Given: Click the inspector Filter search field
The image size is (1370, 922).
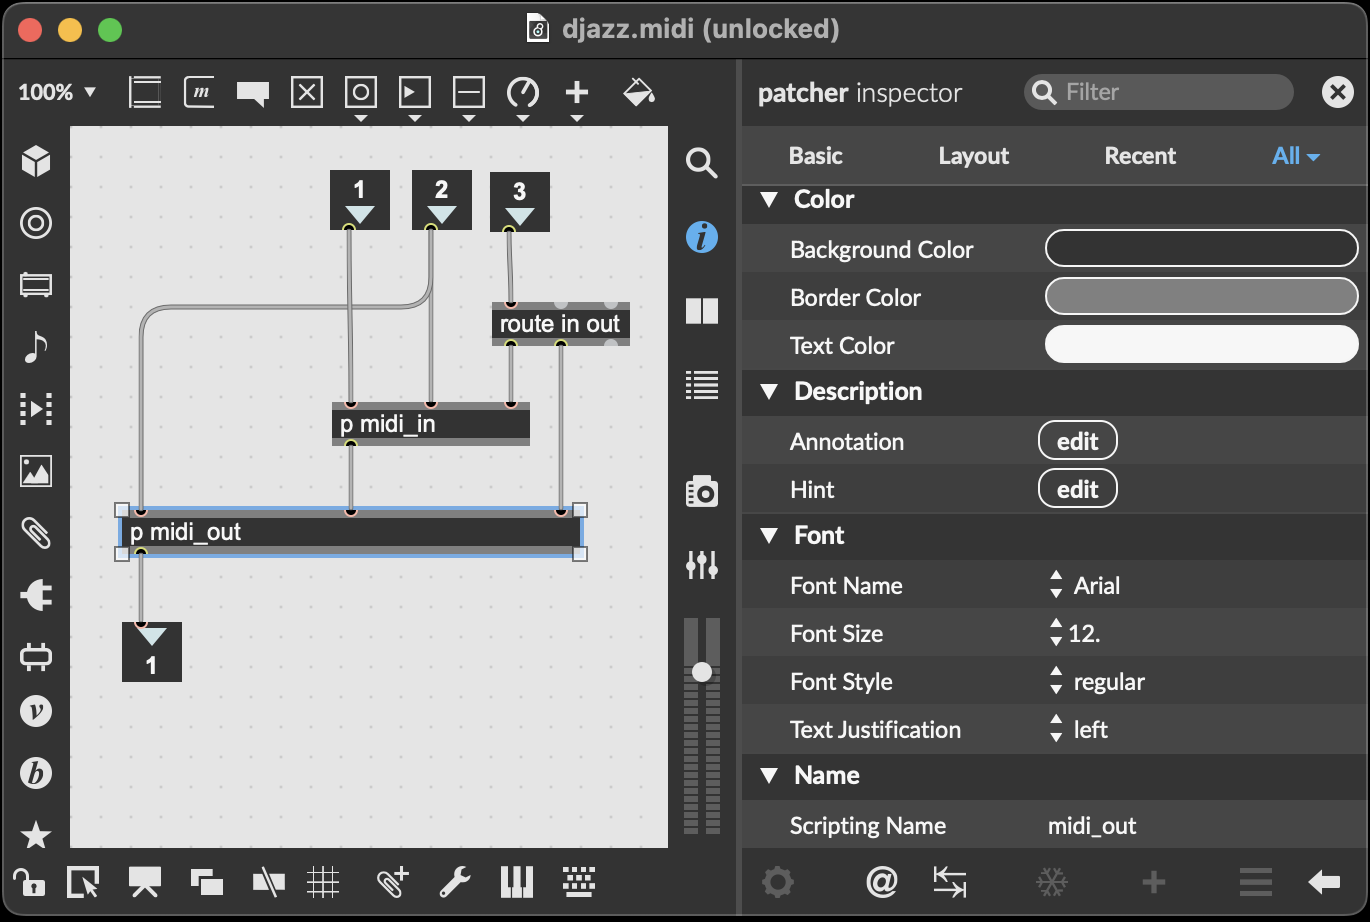Looking at the screenshot, I should pos(1158,92).
